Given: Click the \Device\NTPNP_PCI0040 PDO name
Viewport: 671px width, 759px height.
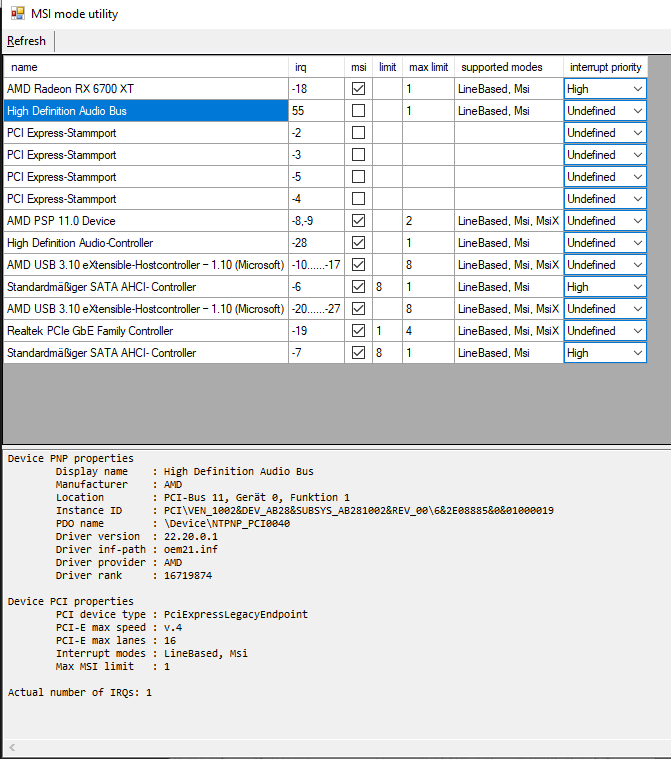Looking at the screenshot, I should tap(227, 523).
